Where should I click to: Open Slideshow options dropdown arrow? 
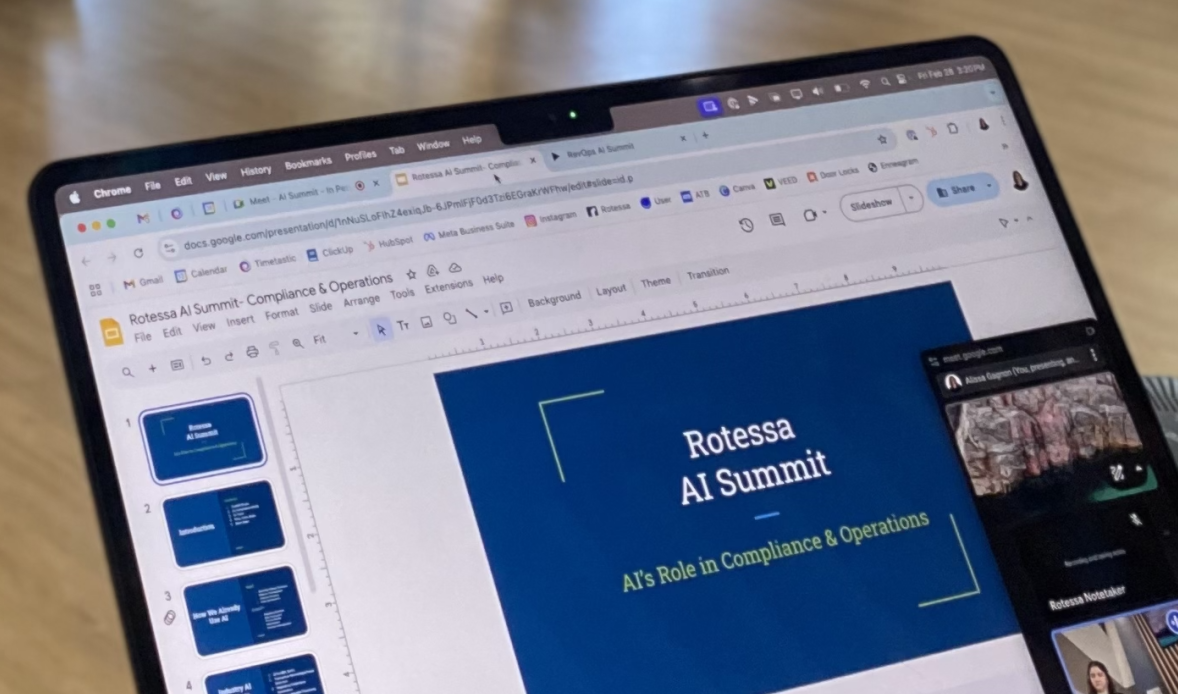[x=911, y=199]
